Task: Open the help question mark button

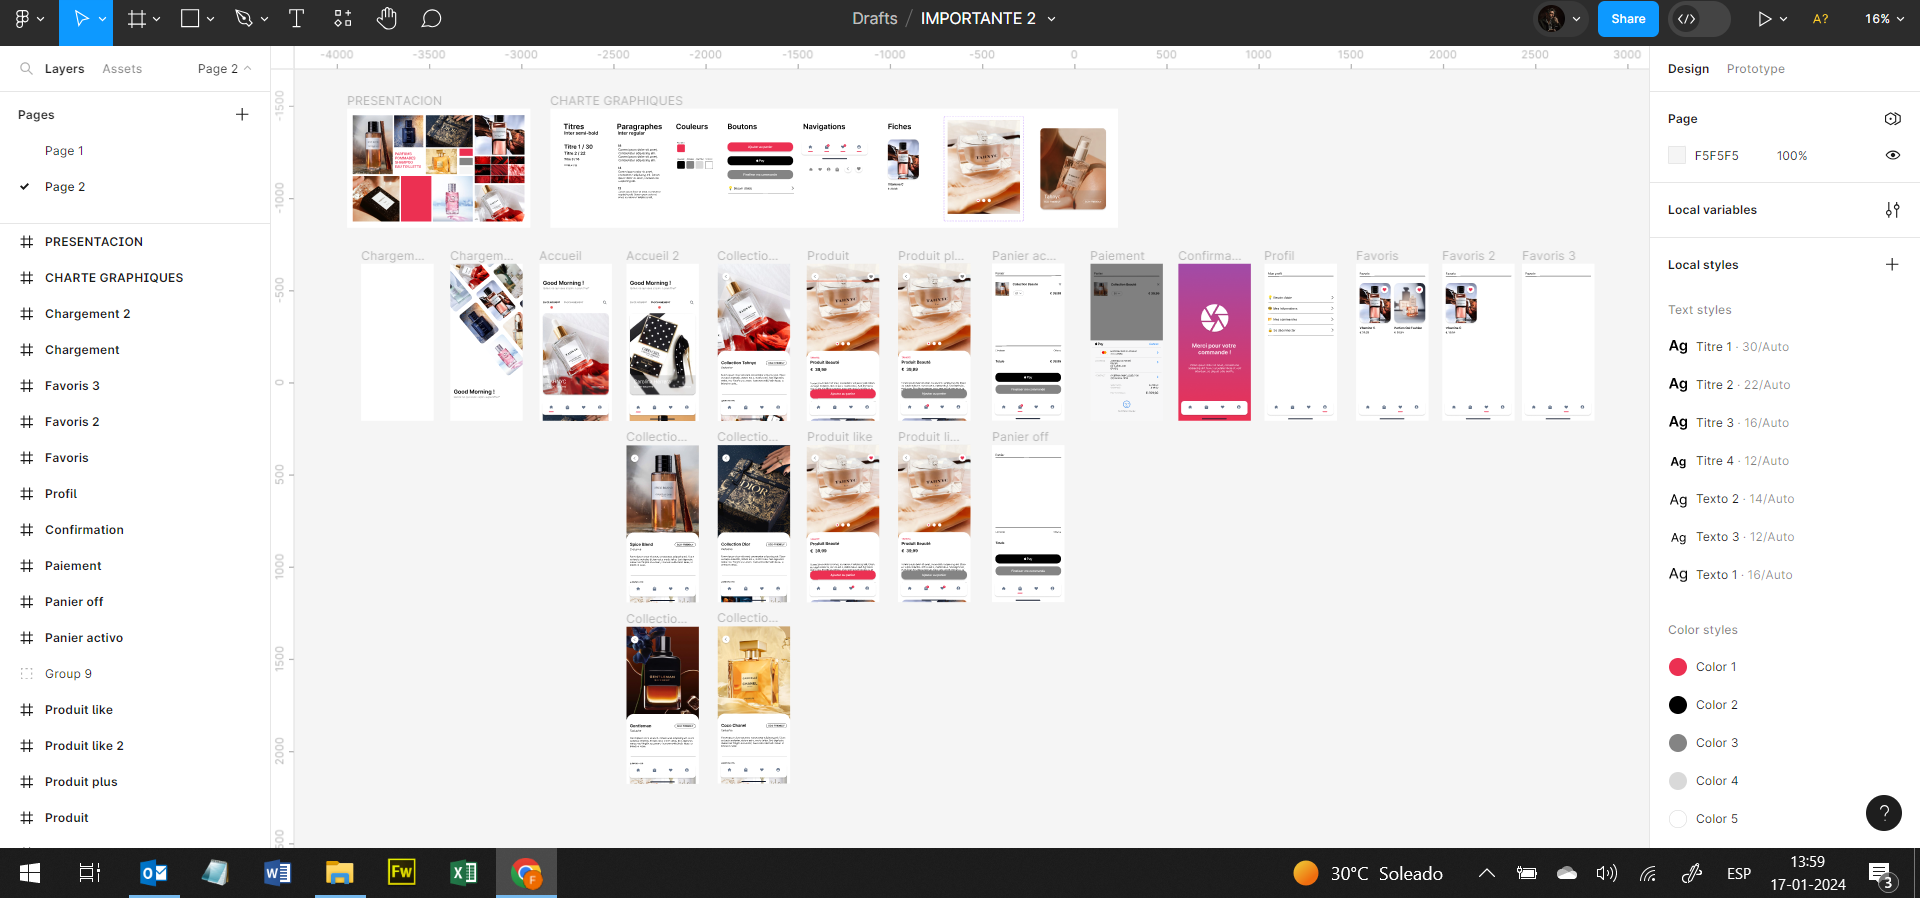Action: [1883, 813]
